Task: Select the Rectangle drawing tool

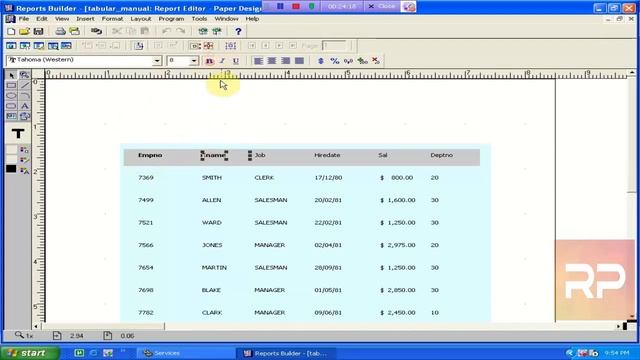Action: [x=11, y=85]
